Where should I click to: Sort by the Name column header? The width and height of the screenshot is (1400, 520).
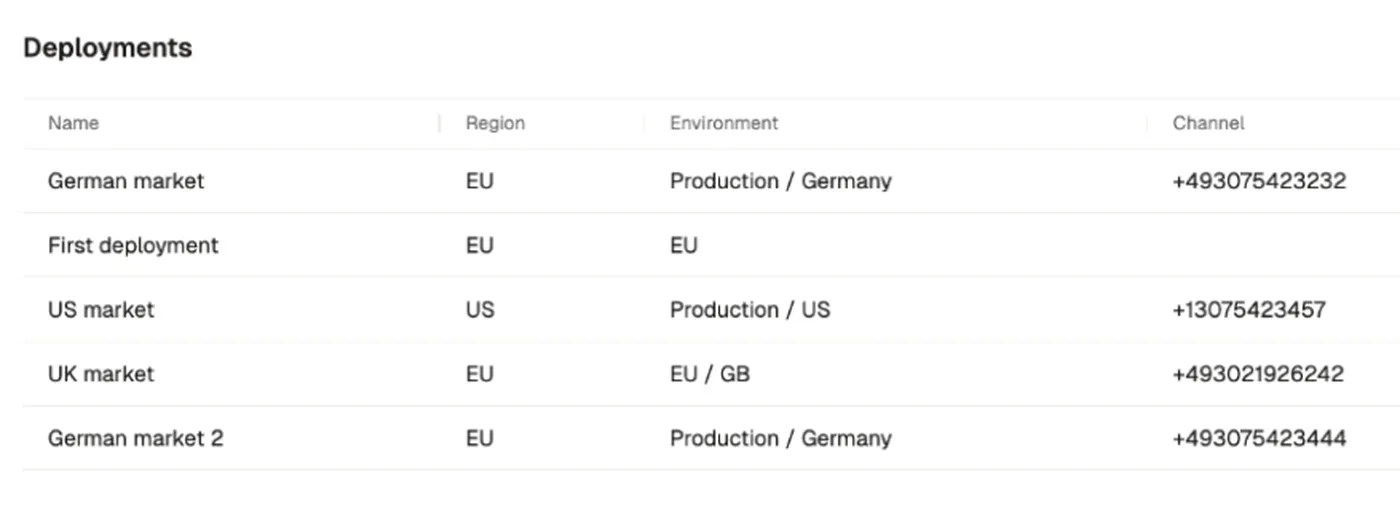(x=73, y=124)
